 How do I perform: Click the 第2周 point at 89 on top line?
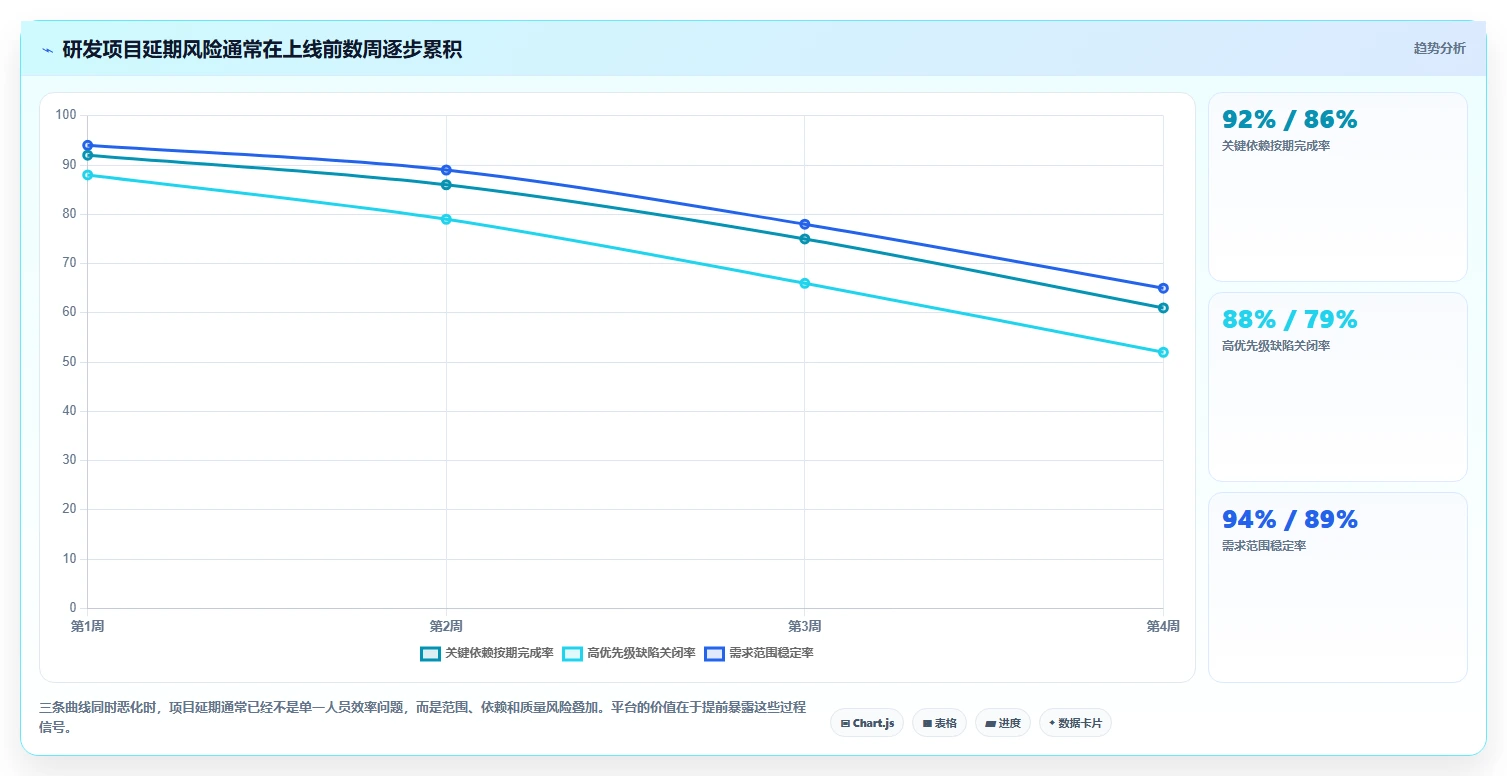point(446,170)
